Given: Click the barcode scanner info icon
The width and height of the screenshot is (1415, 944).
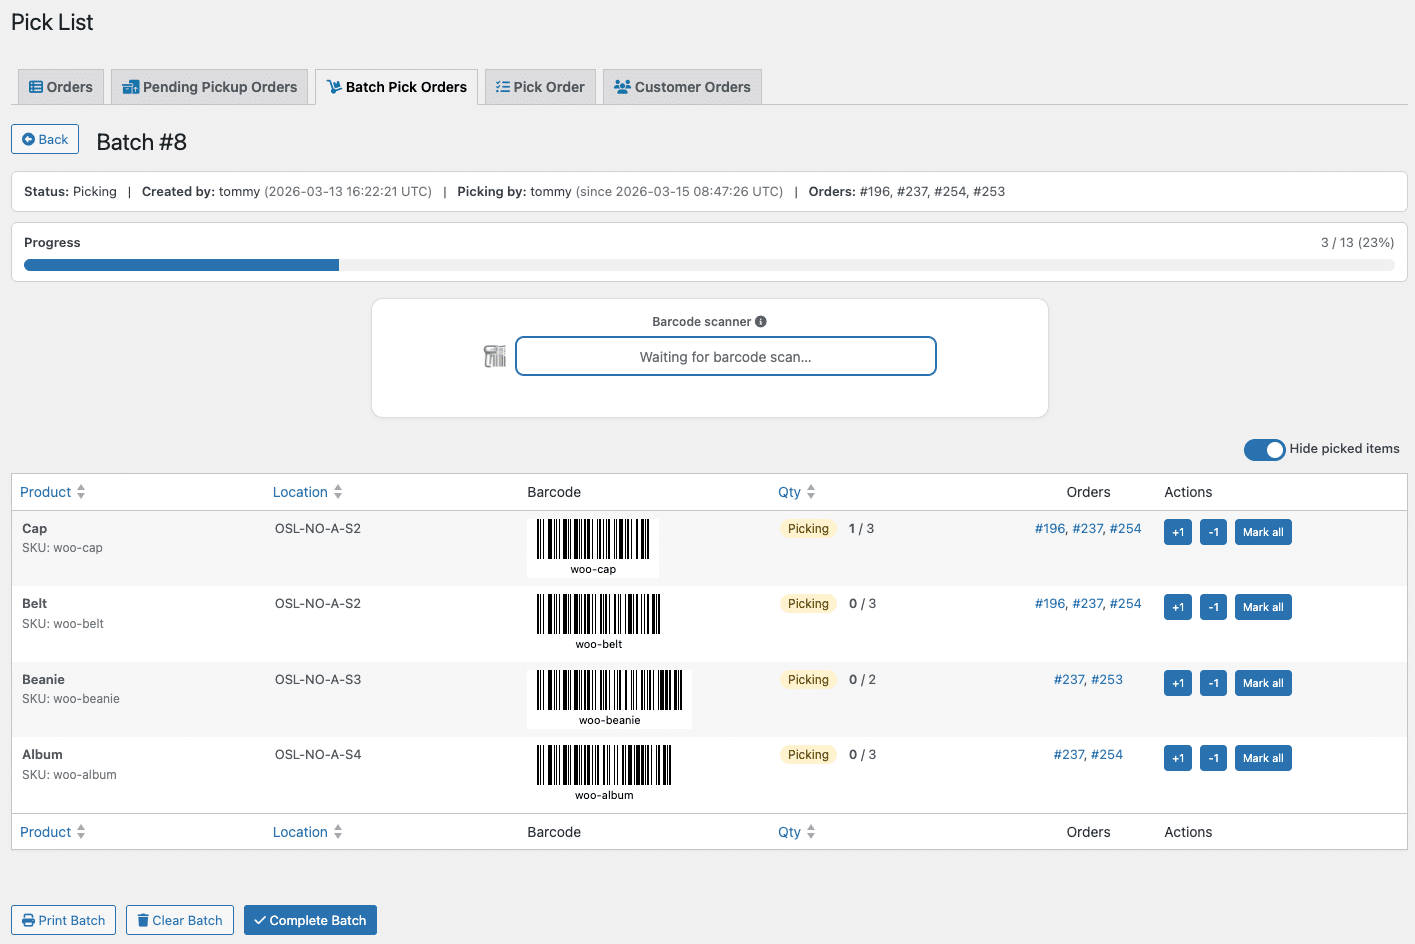Looking at the screenshot, I should [761, 322].
